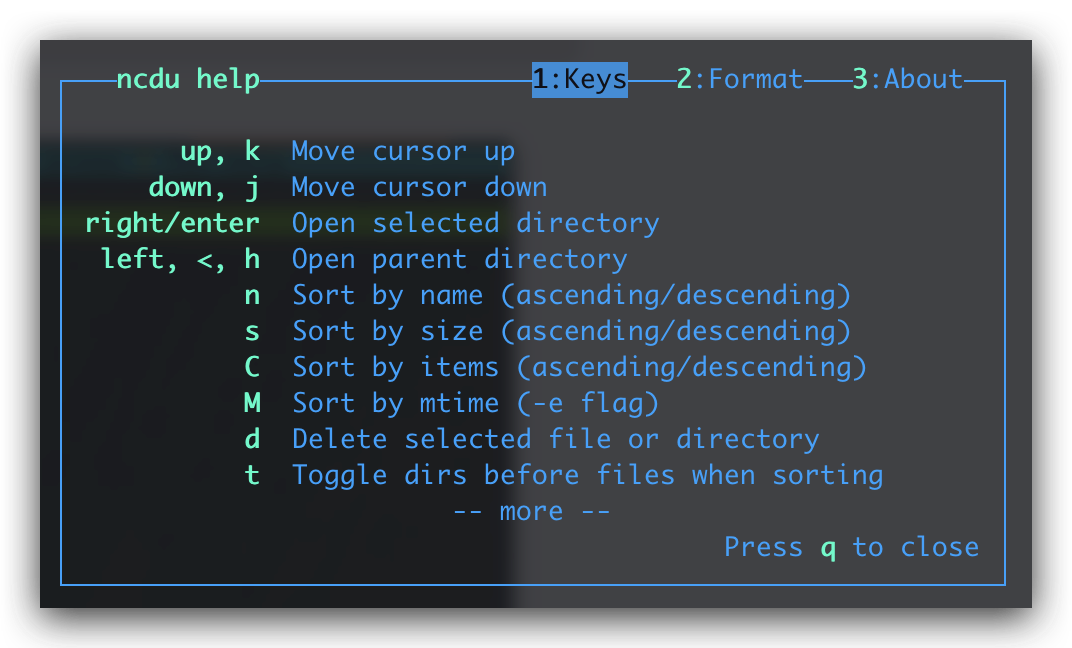Switch to the 1:Keys tab
This screenshot has width=1072, height=648.
tap(579, 79)
